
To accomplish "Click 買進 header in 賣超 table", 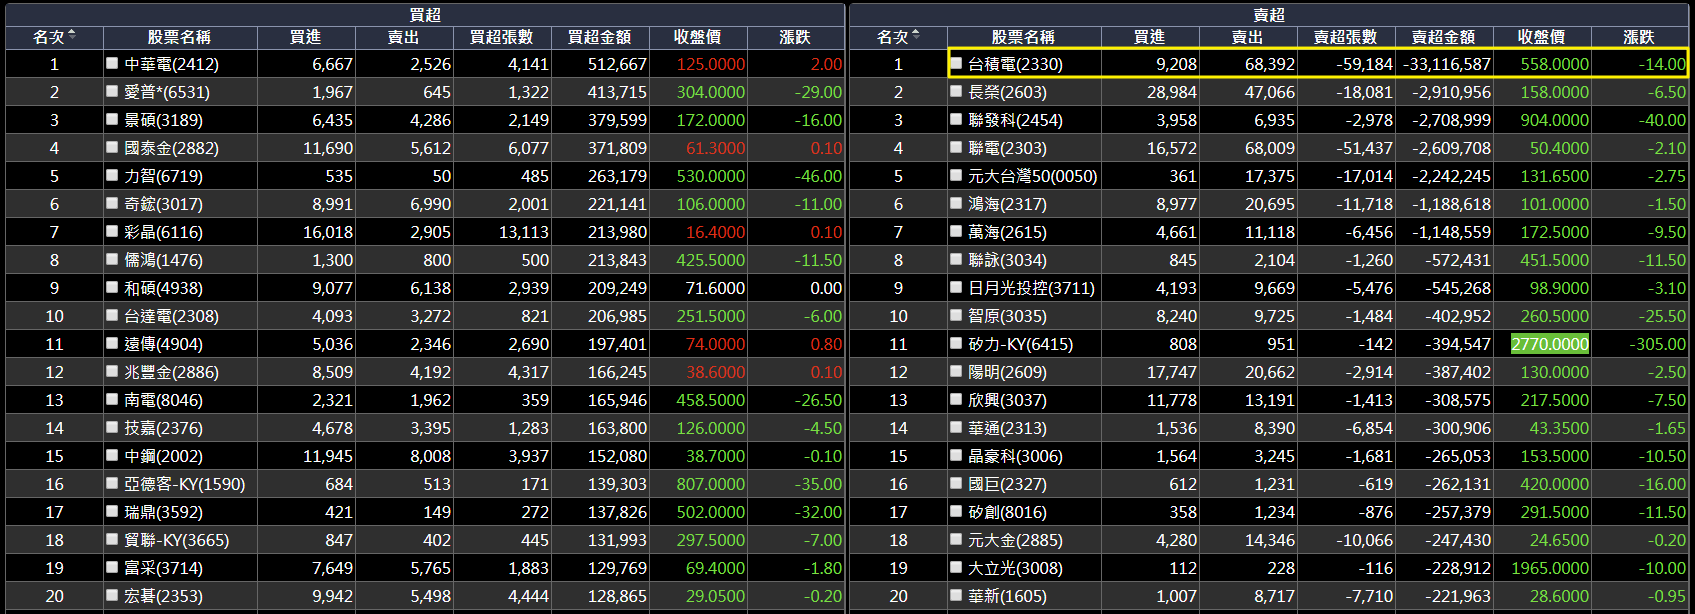I will tap(1149, 37).
